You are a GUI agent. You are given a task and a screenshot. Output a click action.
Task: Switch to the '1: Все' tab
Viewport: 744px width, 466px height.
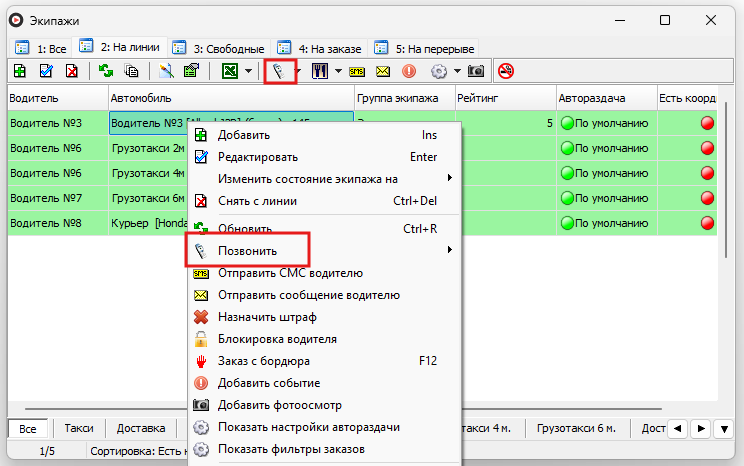[41, 49]
